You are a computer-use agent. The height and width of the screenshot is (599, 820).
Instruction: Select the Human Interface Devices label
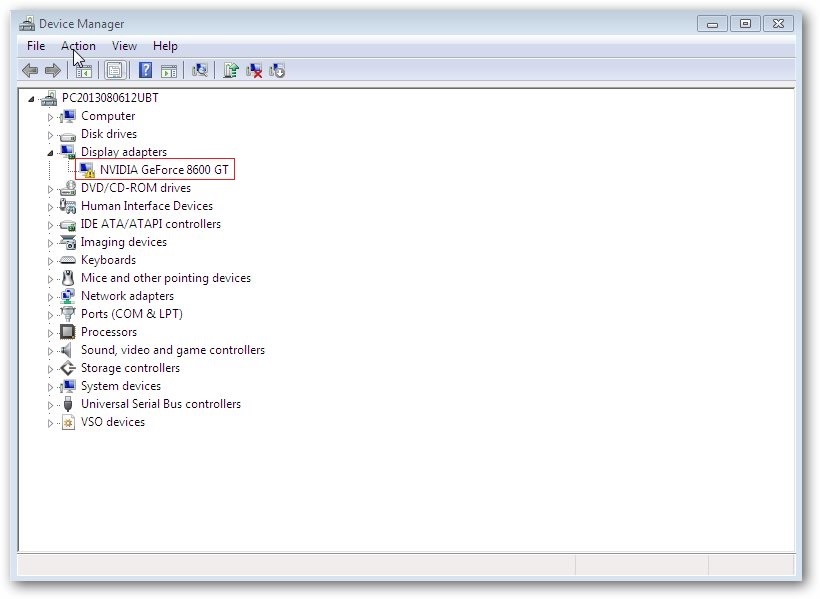pyautogui.click(x=147, y=206)
